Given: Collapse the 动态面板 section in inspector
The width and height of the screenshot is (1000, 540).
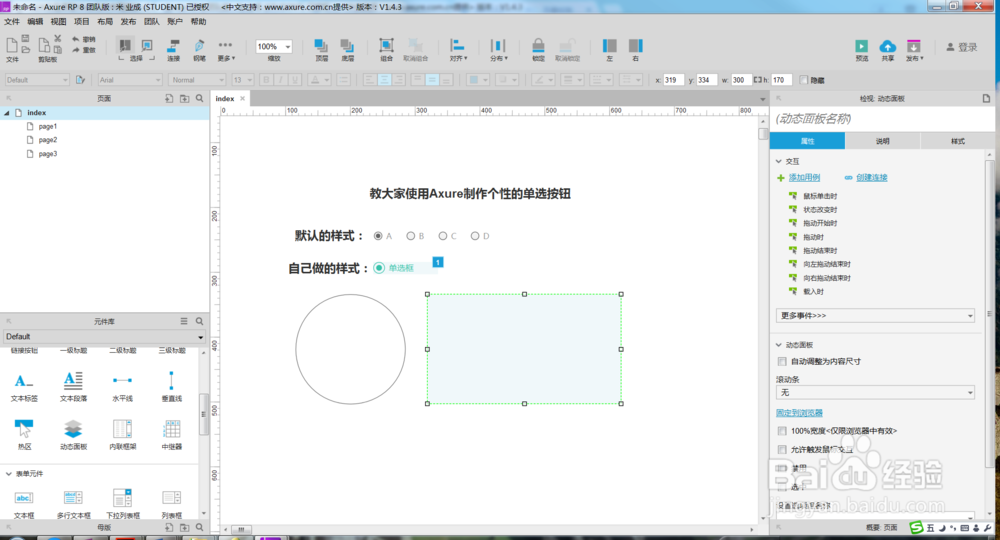Looking at the screenshot, I should click(779, 345).
